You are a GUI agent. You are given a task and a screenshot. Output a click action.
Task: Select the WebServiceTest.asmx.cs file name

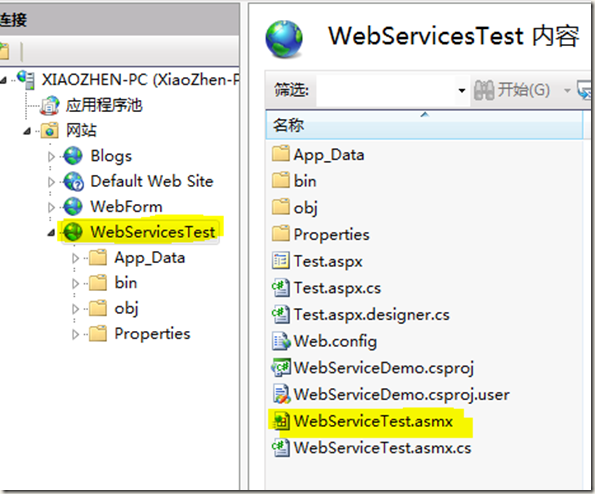382,448
